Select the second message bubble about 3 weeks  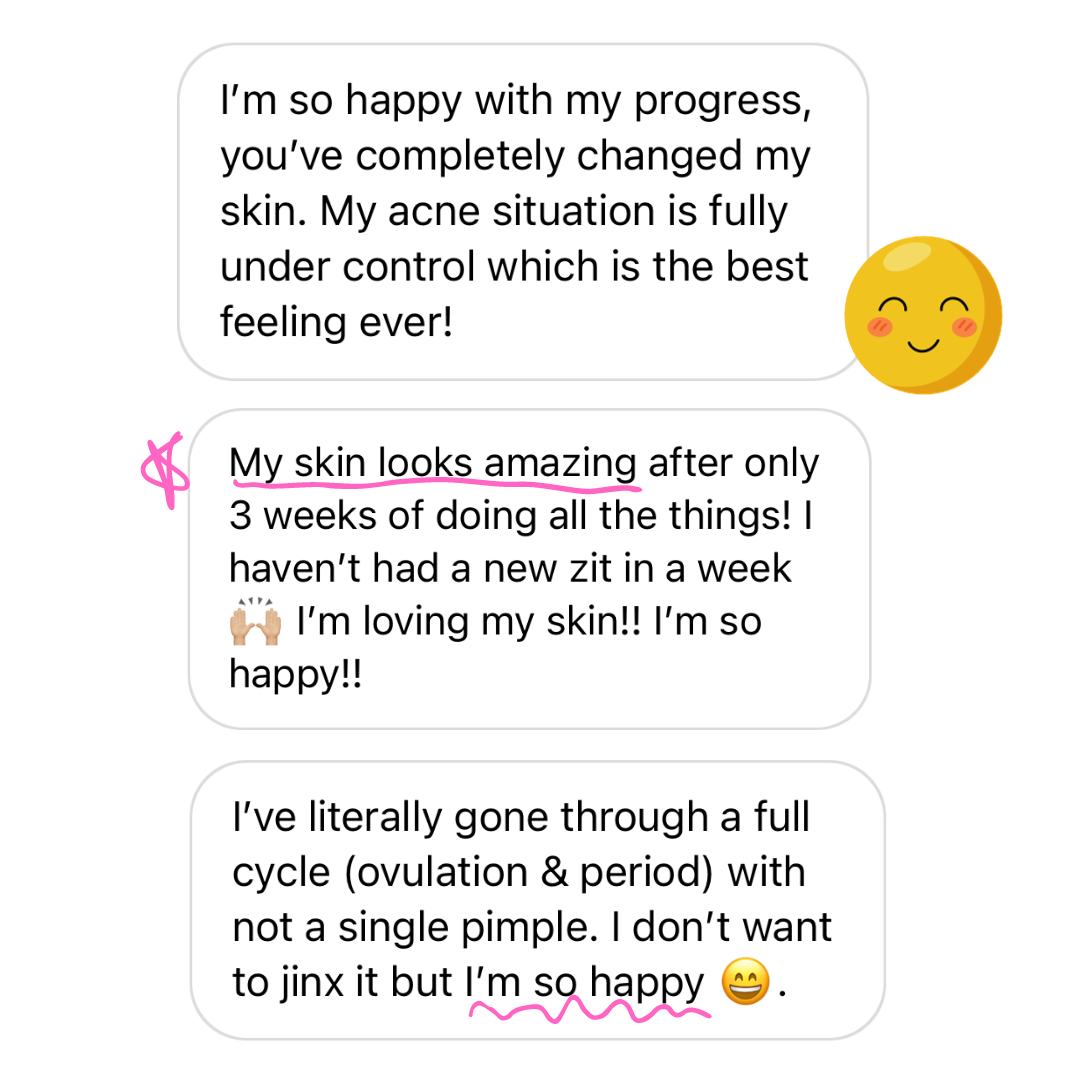point(530,569)
